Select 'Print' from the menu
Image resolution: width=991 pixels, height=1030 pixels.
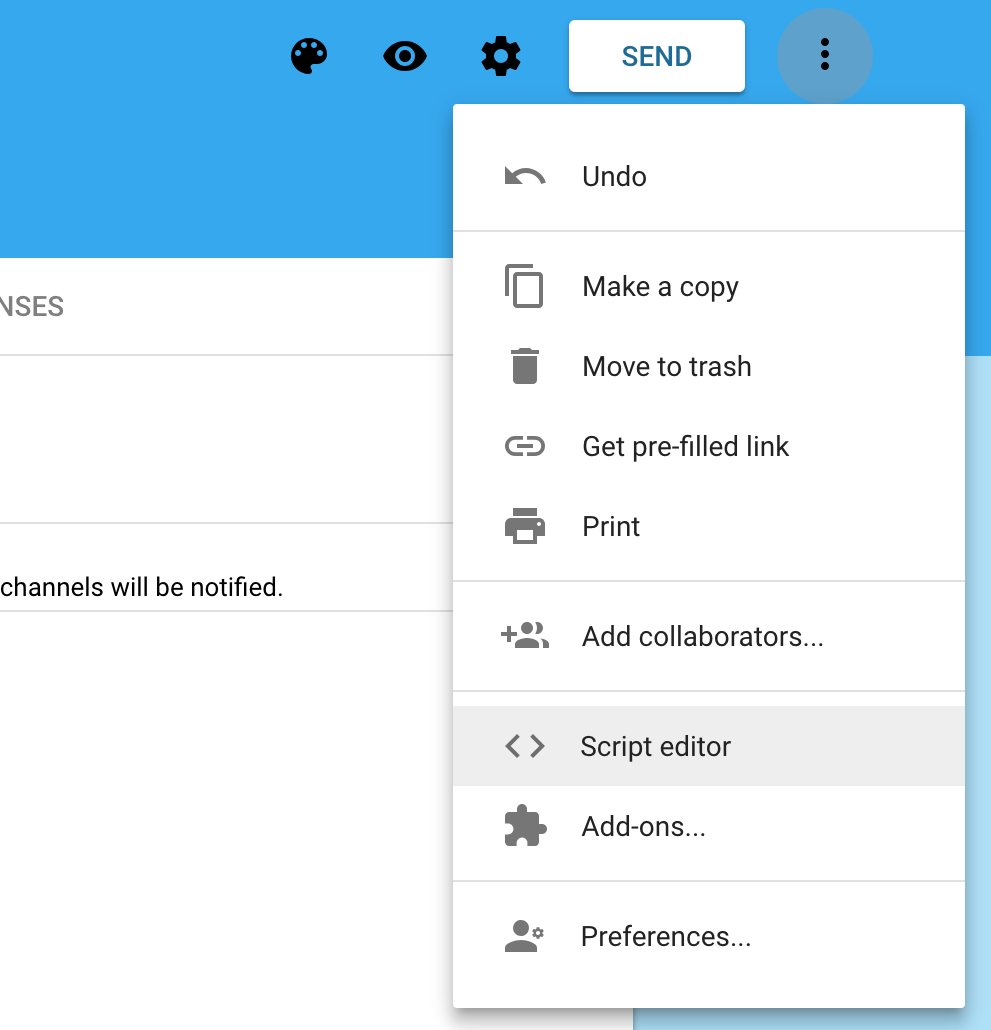point(611,527)
